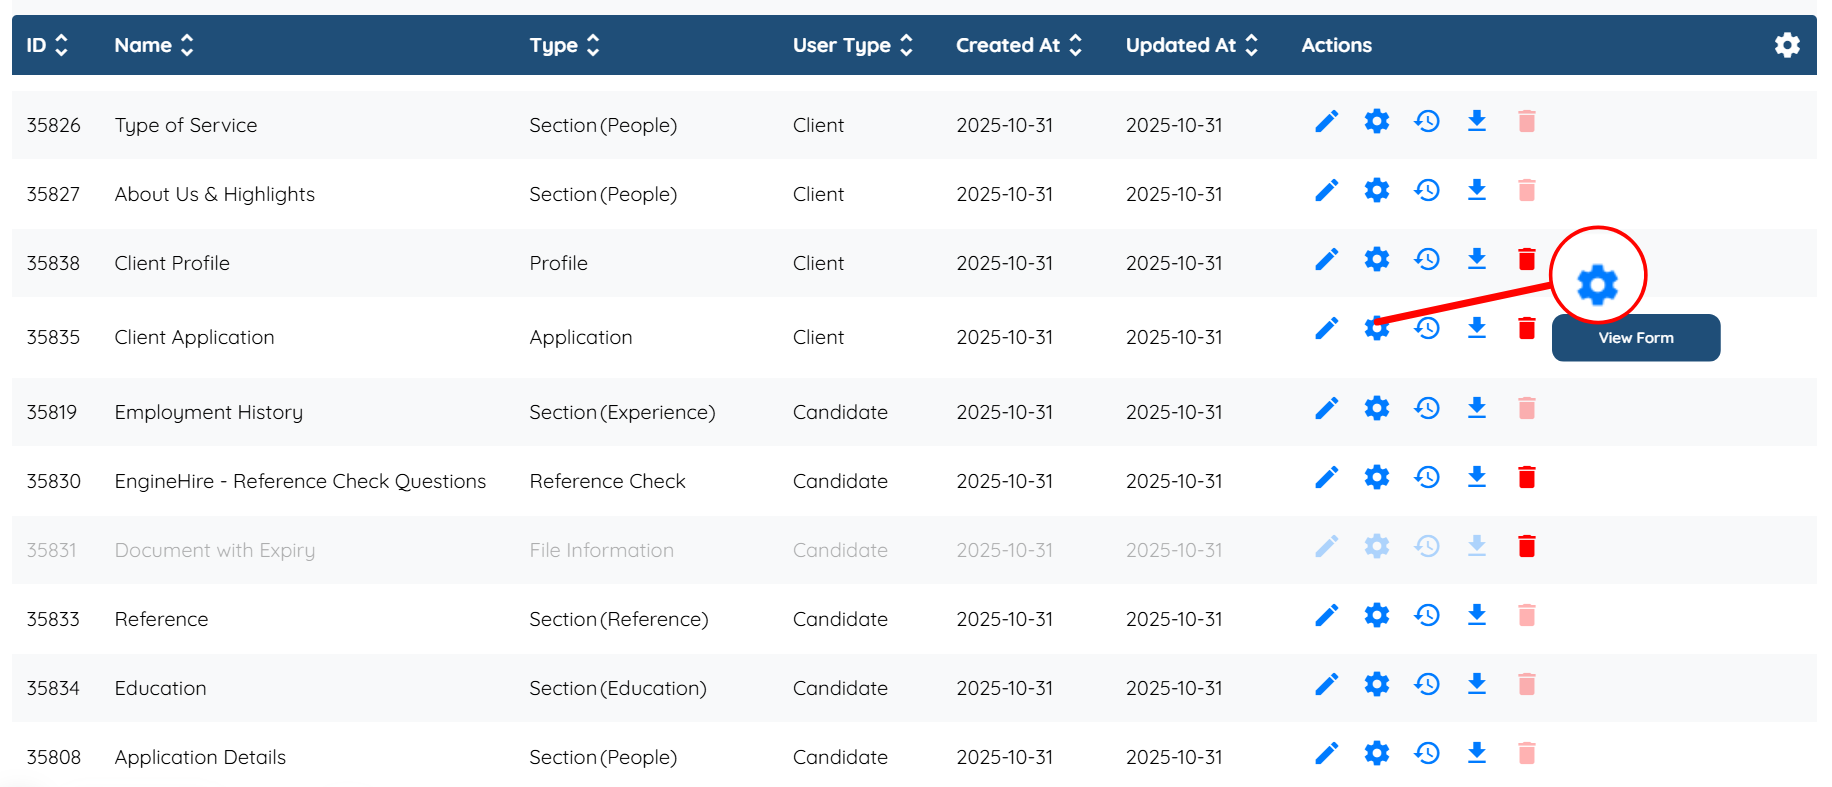Delete the Document with Expiry form
Image resolution: width=1832 pixels, height=787 pixels.
1527,546
